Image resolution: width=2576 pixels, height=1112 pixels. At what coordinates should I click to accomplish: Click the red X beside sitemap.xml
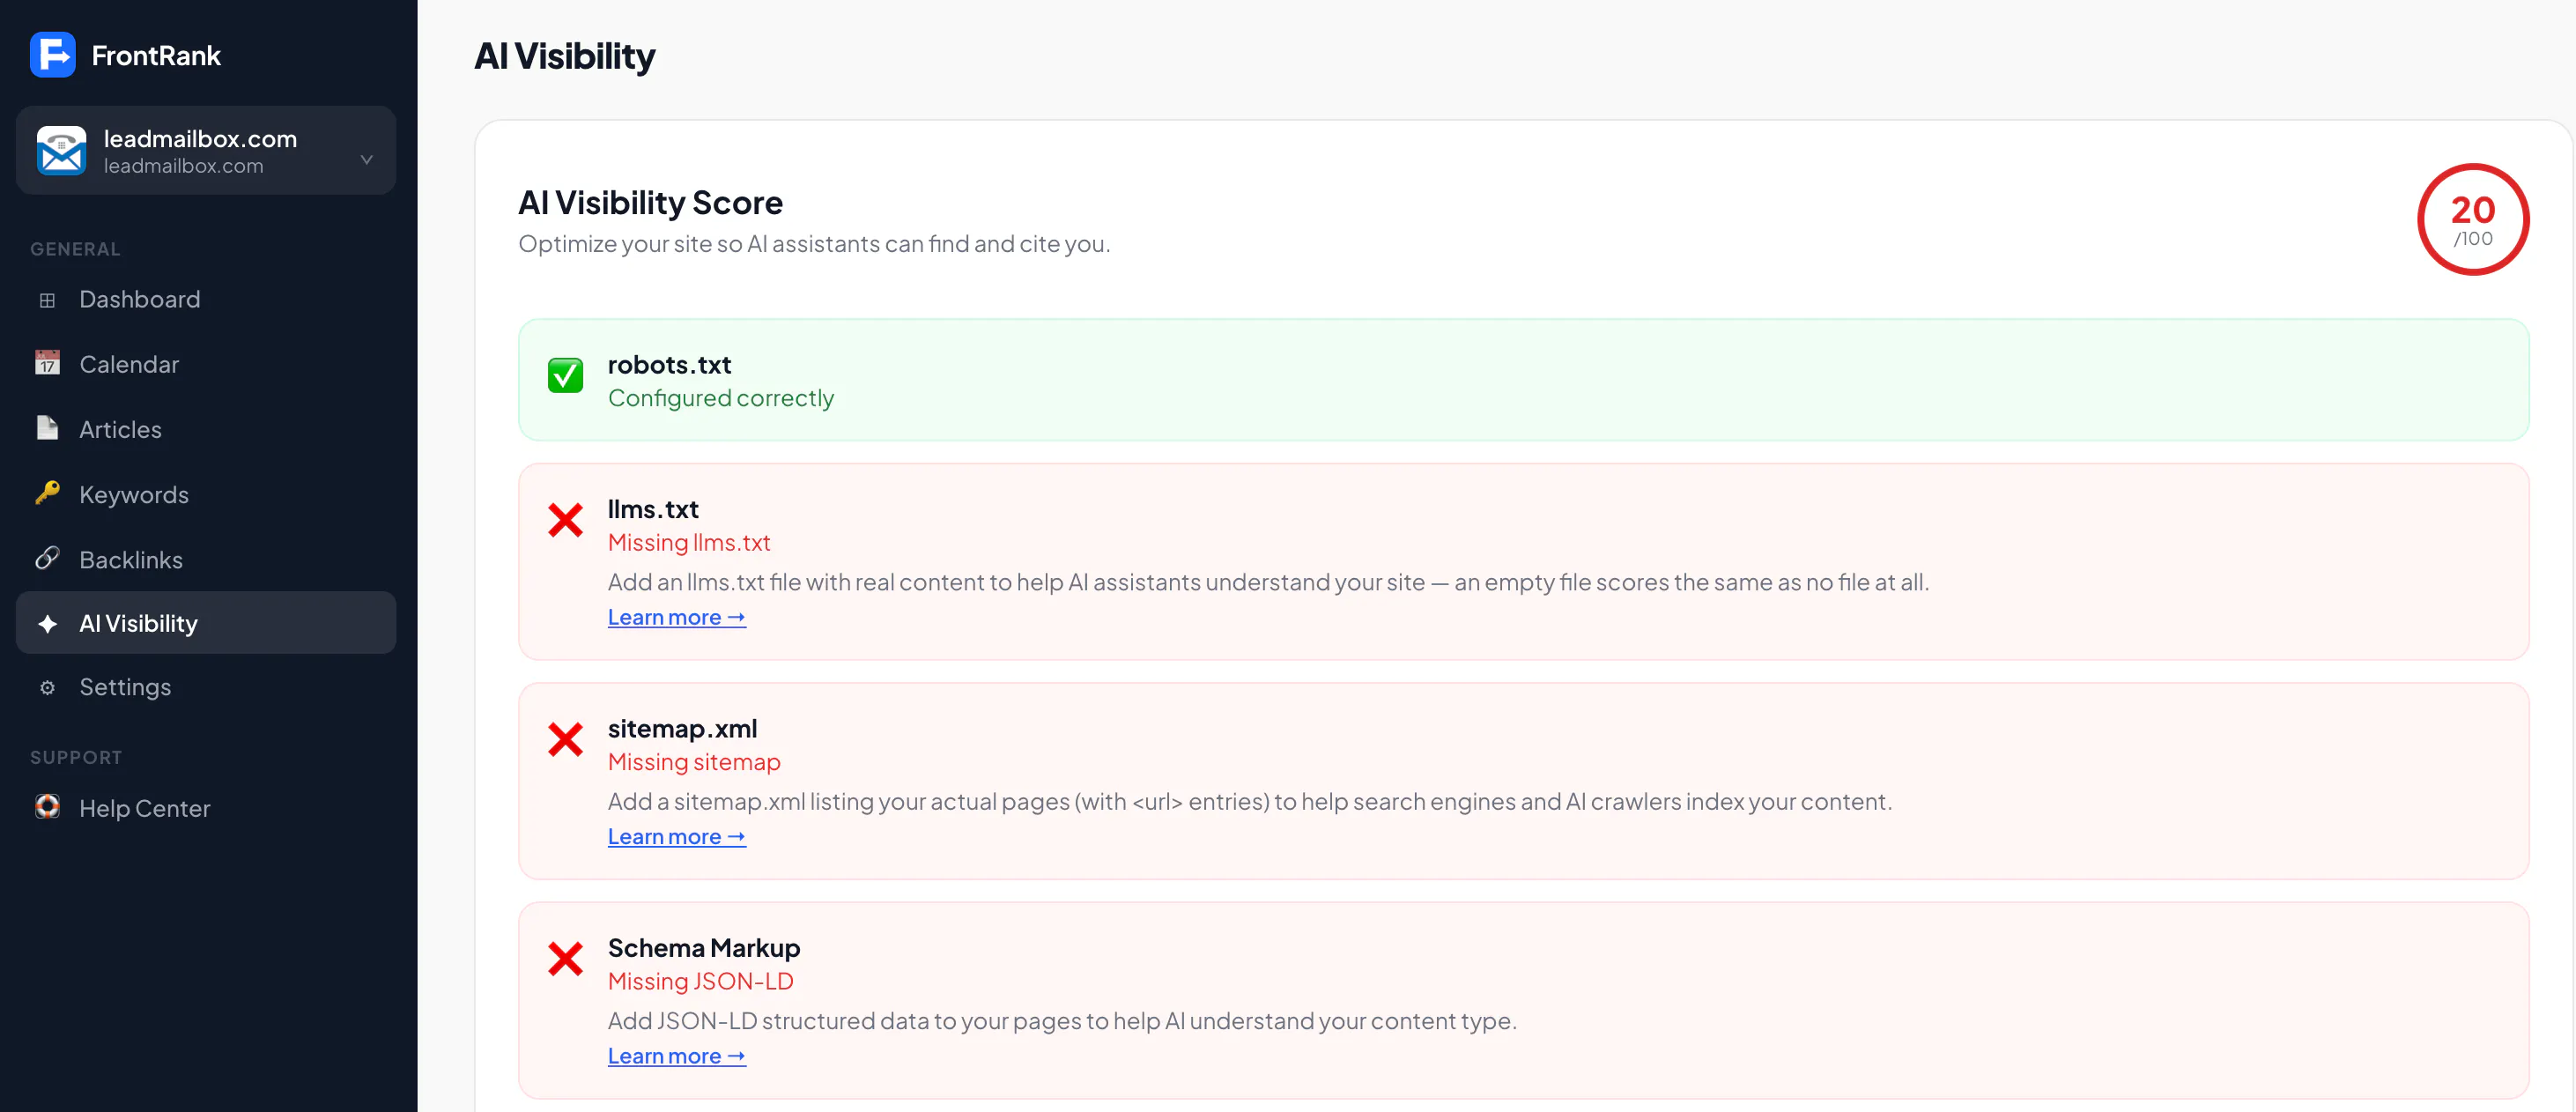[x=565, y=740]
